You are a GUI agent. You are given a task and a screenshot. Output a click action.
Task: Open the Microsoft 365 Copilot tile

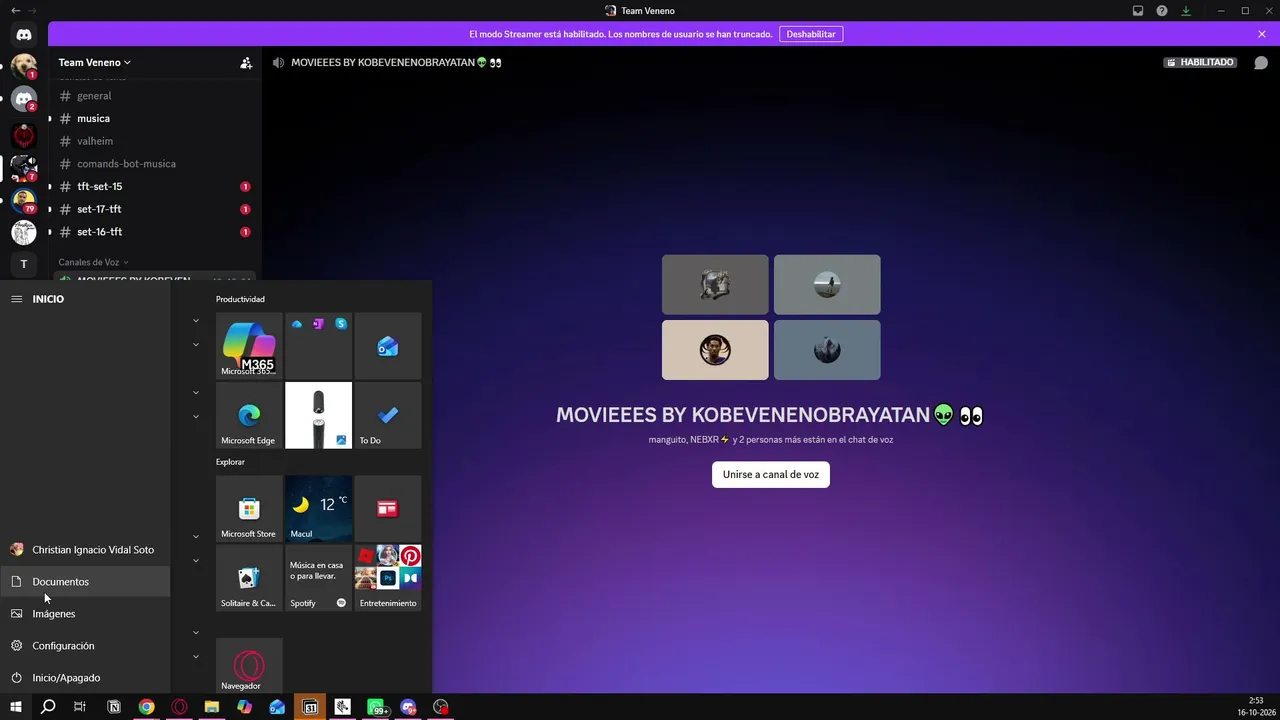249,346
